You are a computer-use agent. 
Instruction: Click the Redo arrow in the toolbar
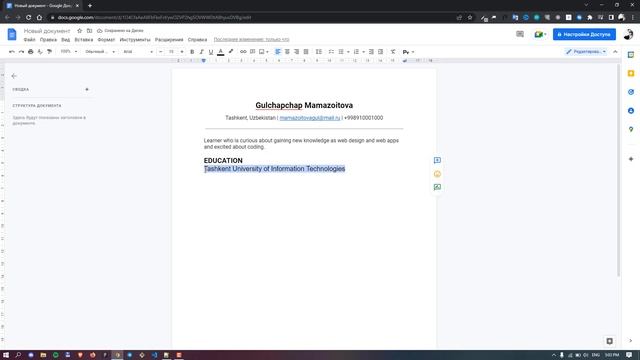(21, 52)
